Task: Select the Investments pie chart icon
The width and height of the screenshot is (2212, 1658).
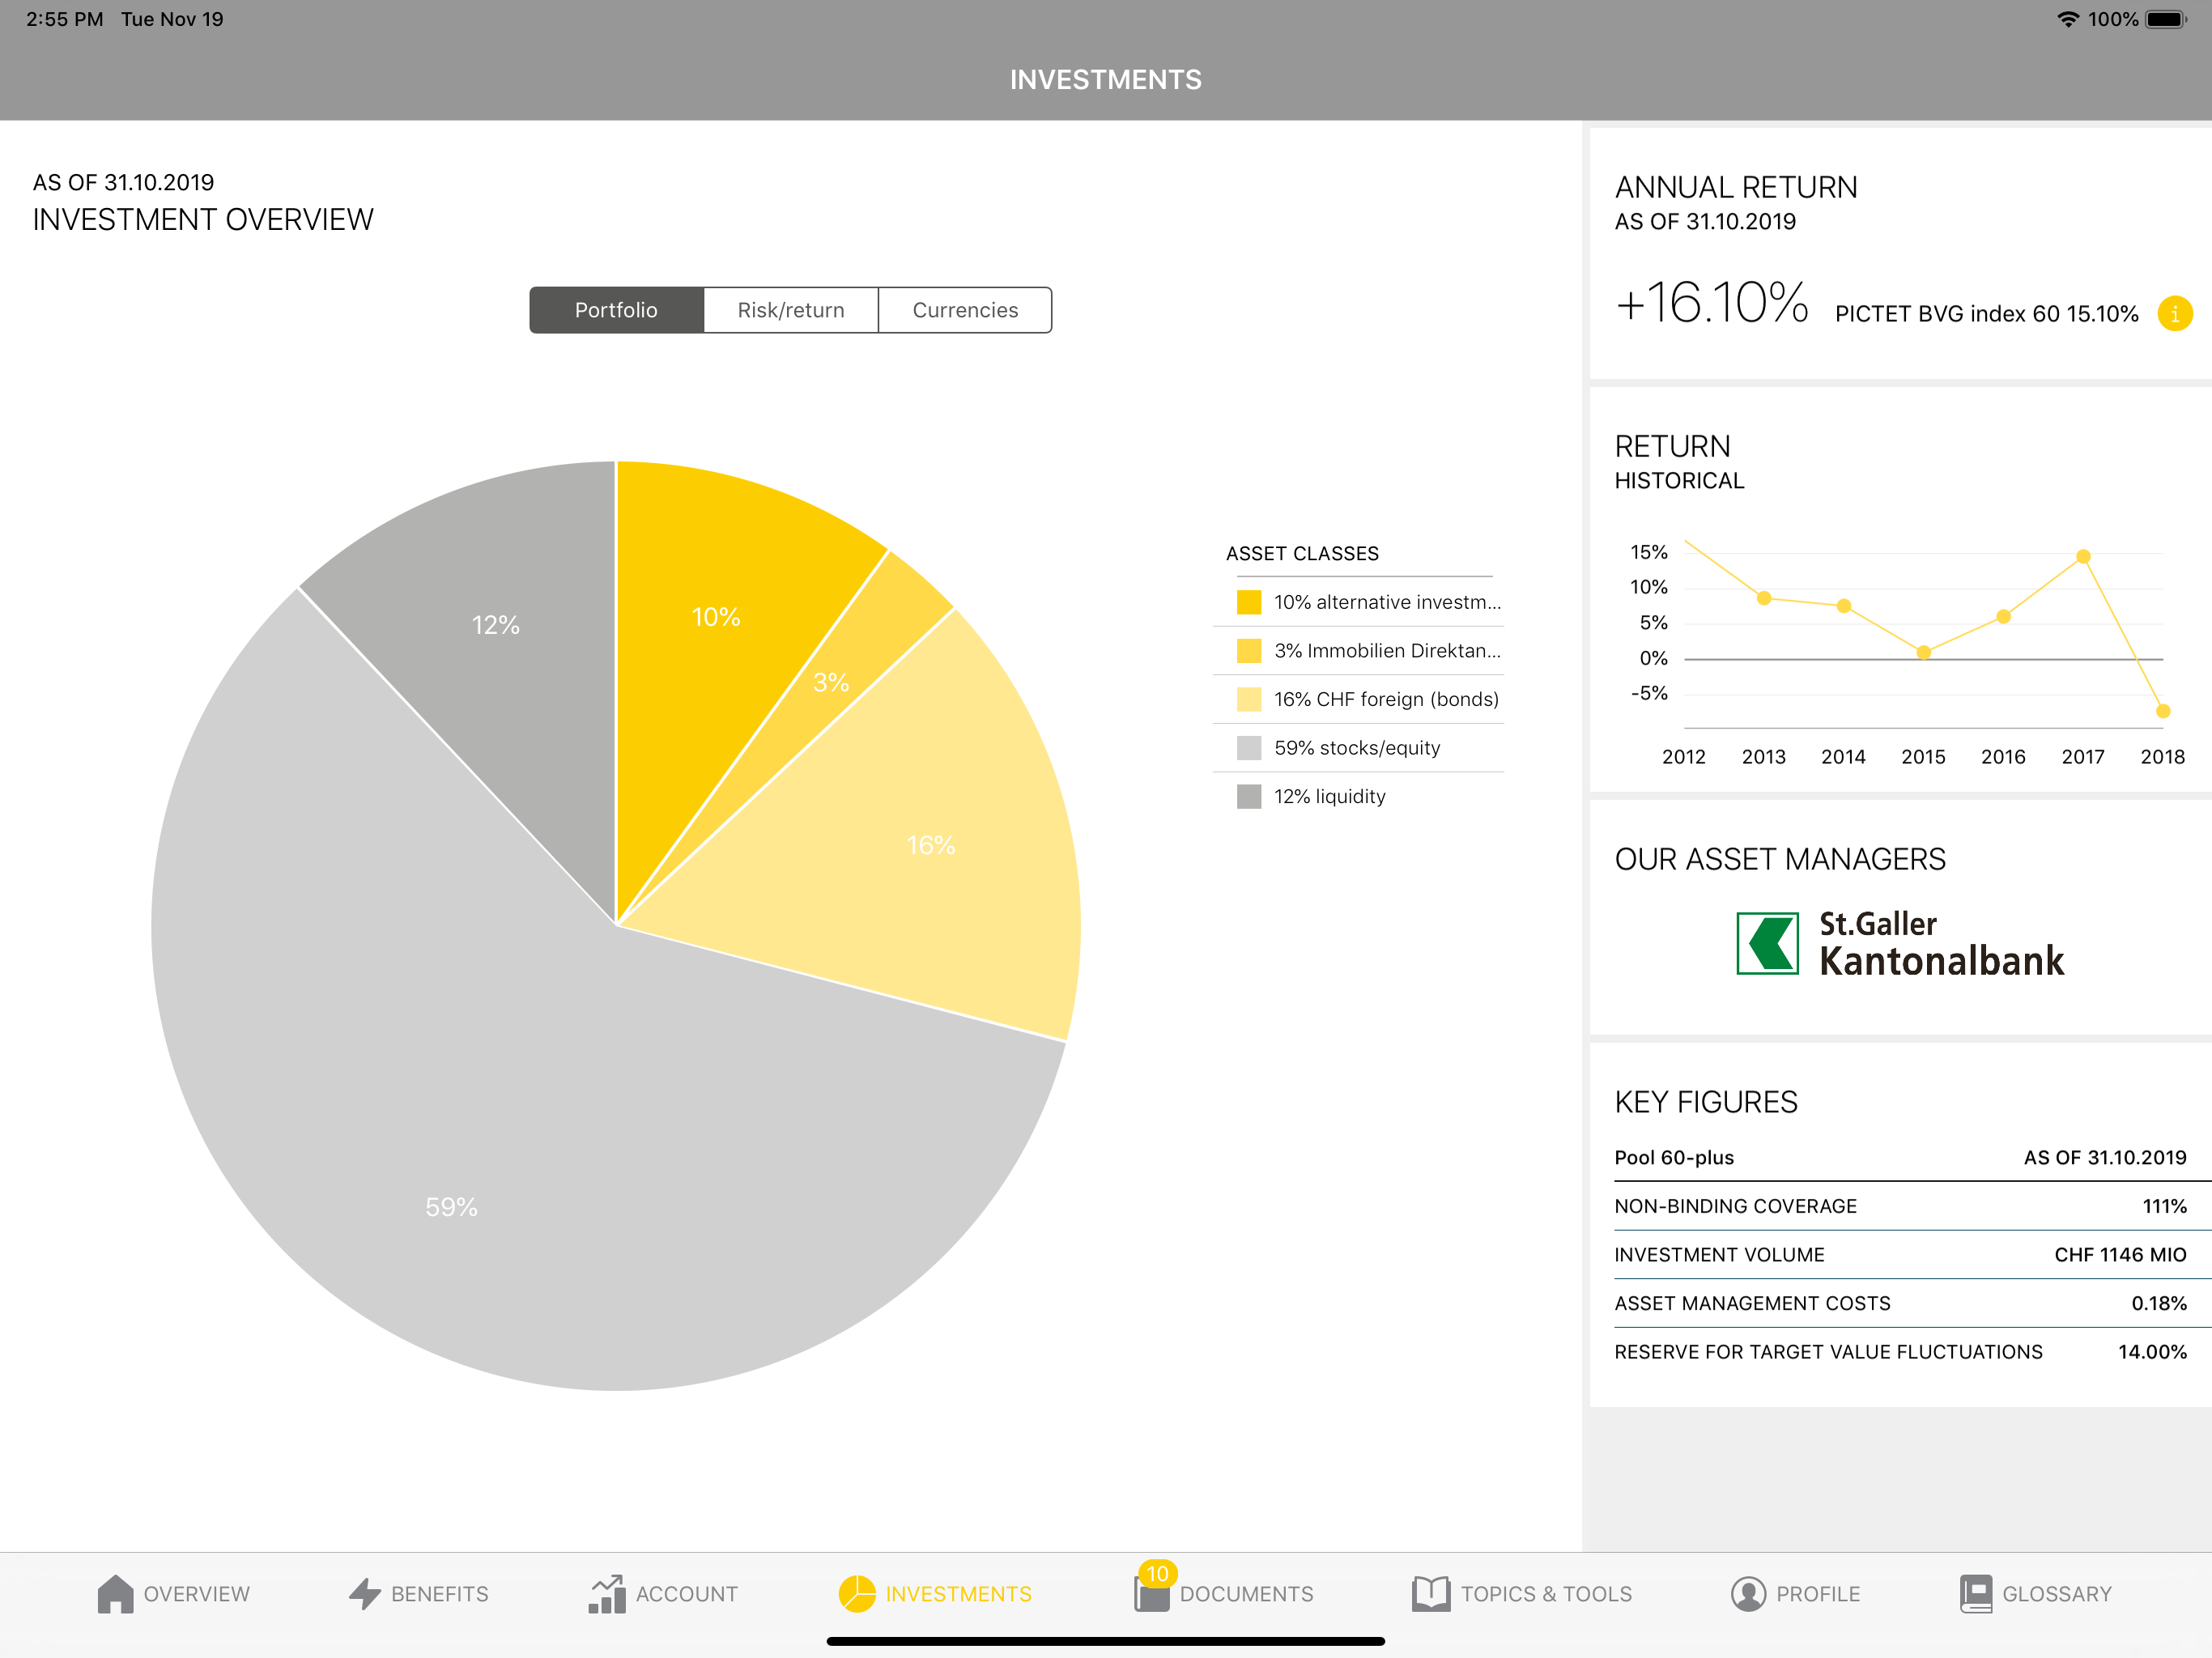Action: [856, 1593]
